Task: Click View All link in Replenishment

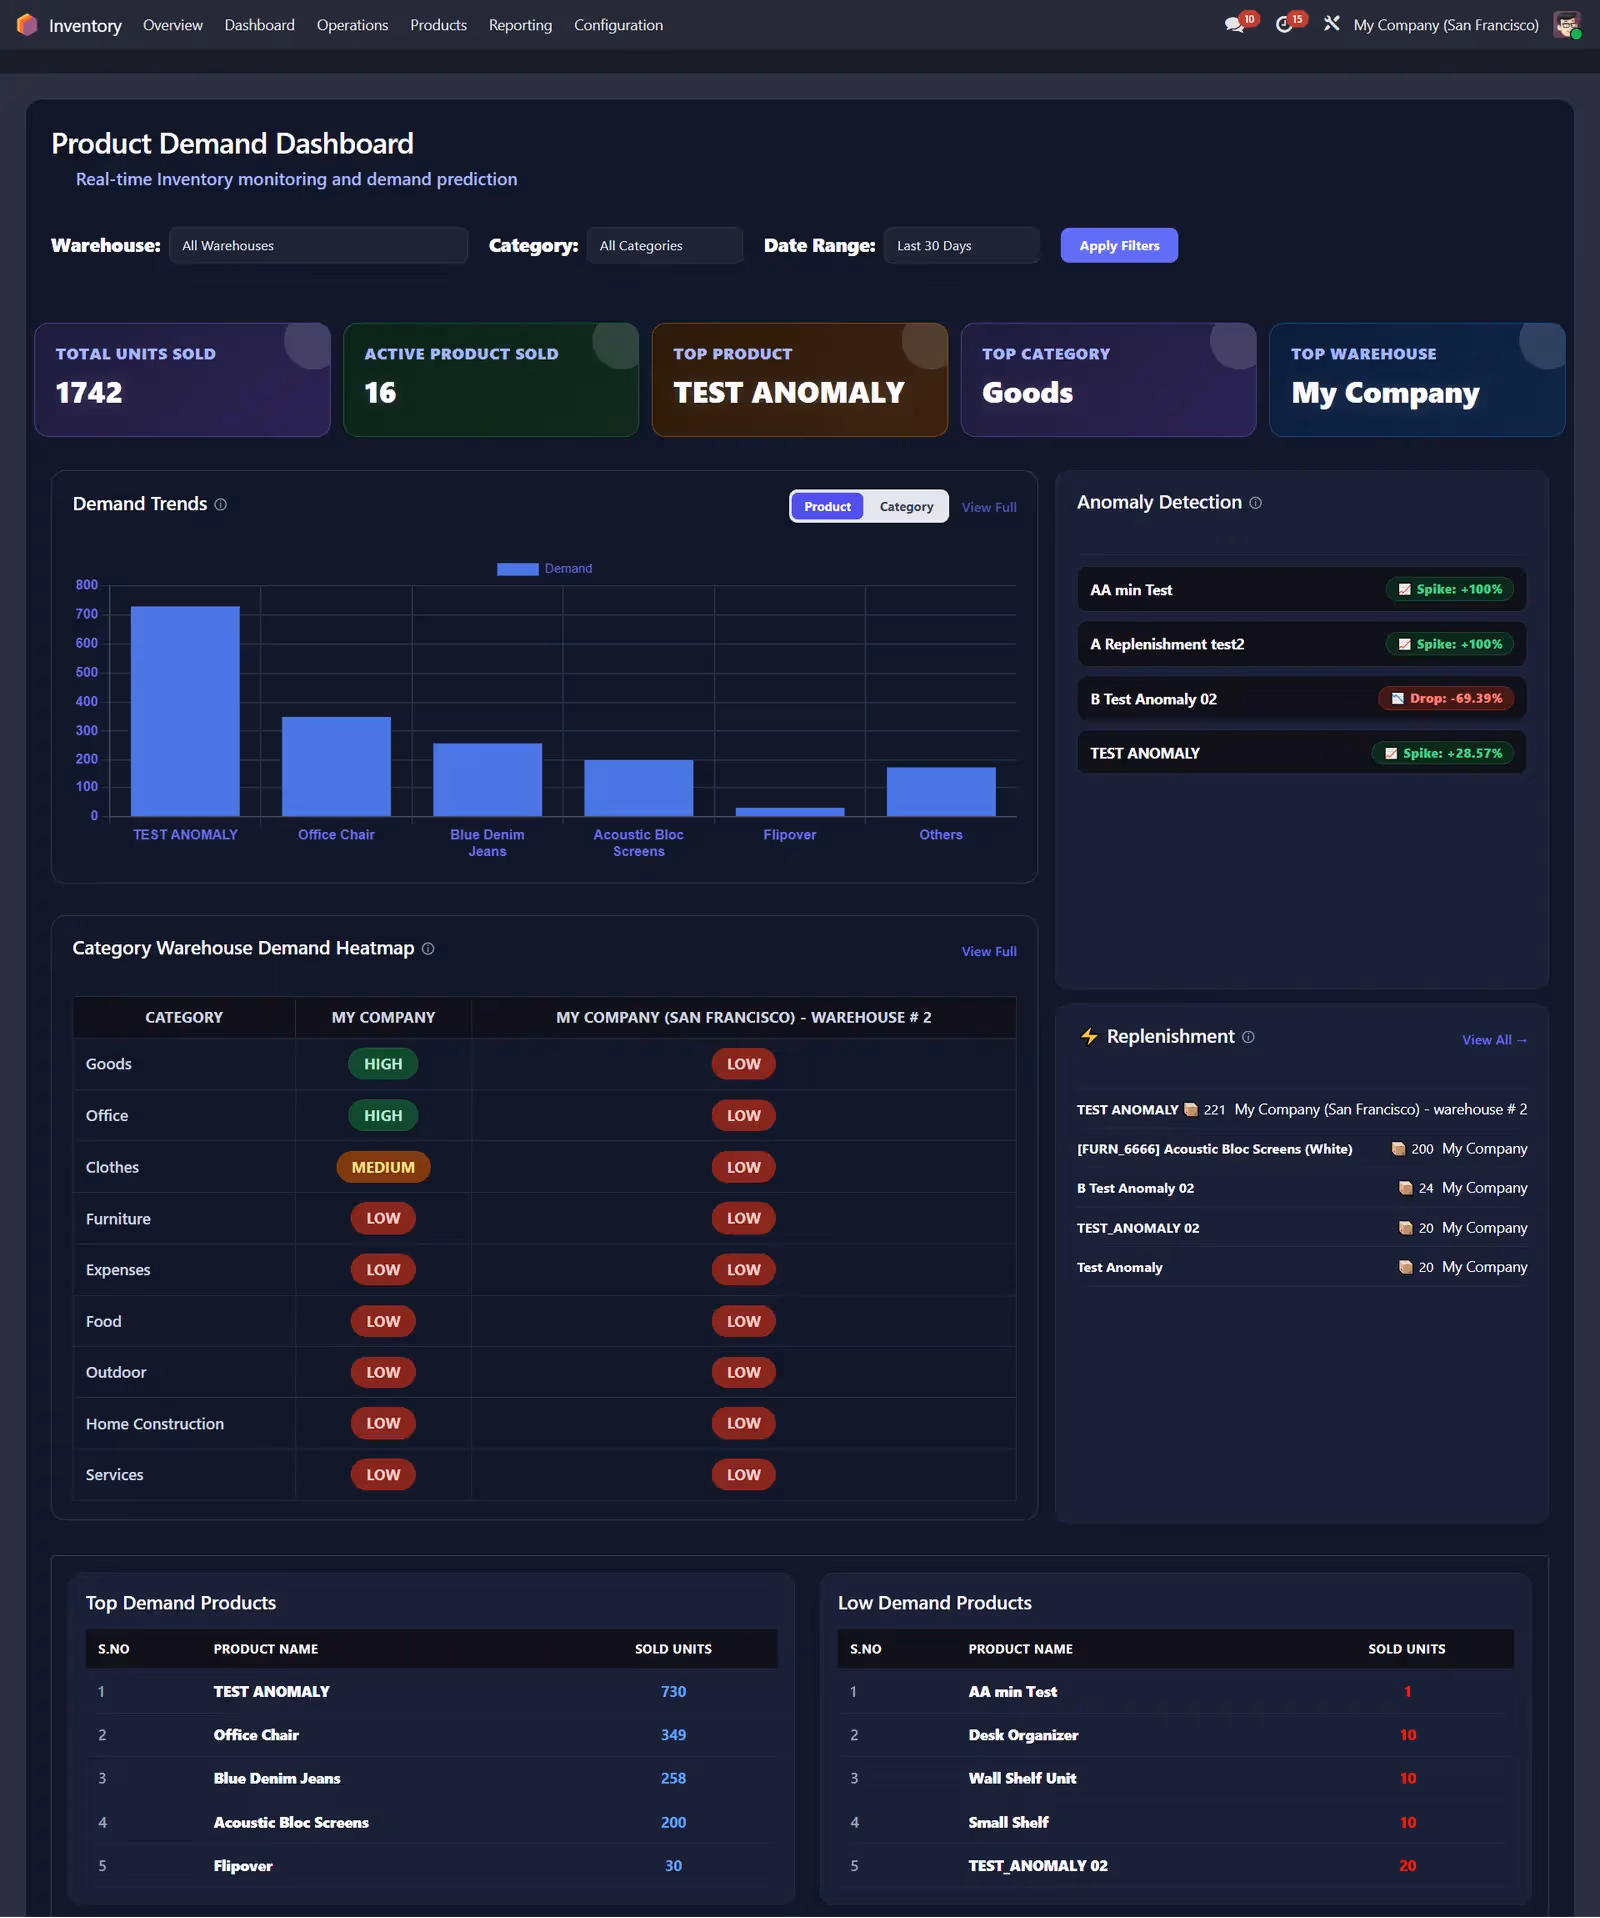Action: click(1494, 1040)
